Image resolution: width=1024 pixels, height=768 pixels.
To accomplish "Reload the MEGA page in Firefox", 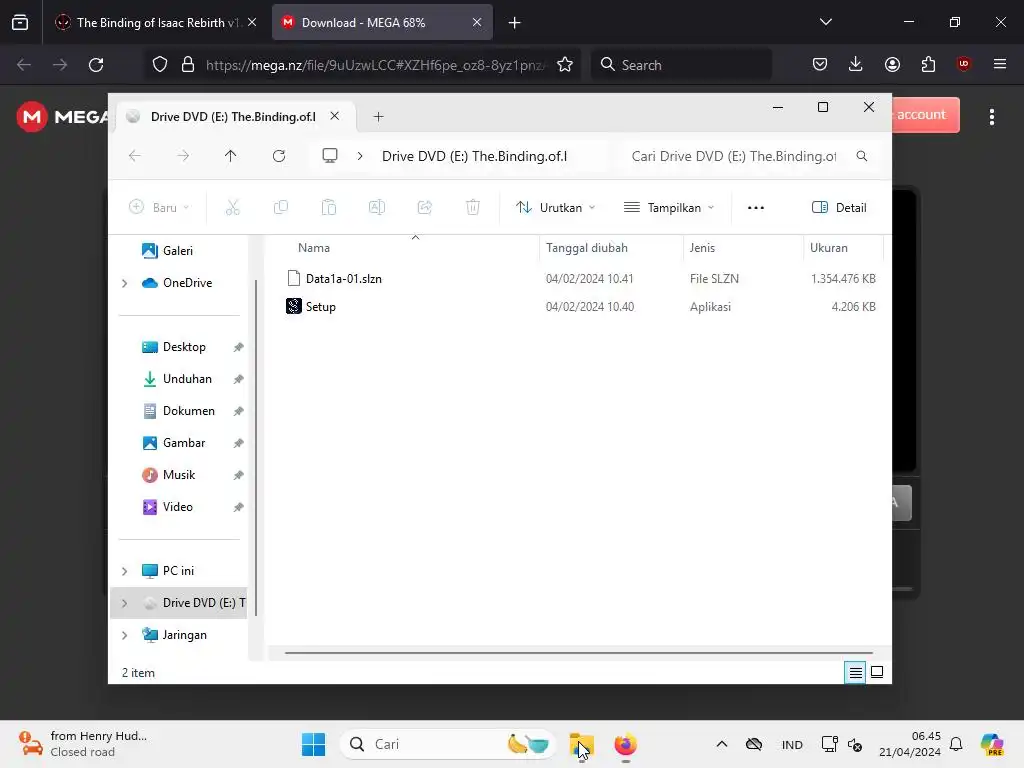I will [96, 65].
